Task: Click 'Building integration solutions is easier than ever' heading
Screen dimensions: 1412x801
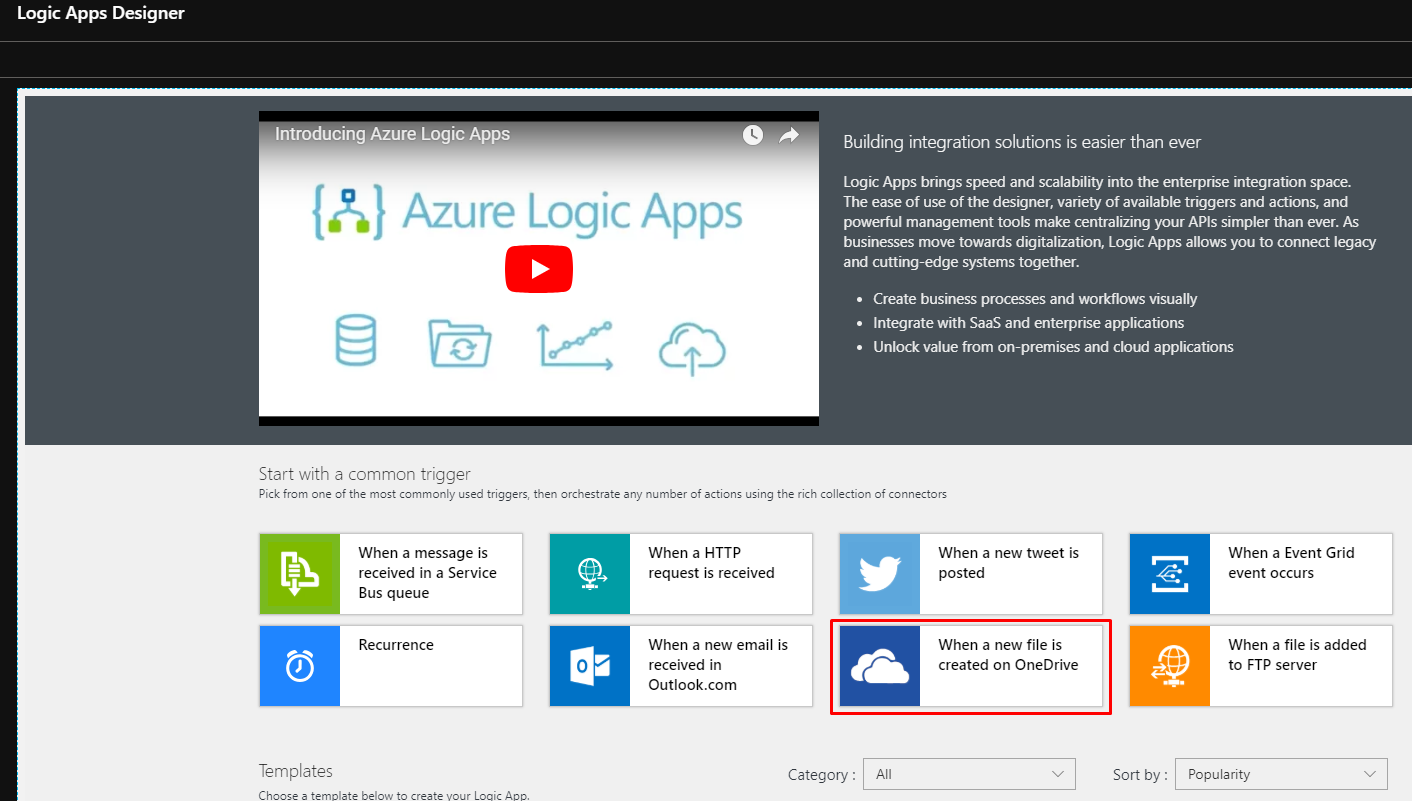Action: 1022,142
